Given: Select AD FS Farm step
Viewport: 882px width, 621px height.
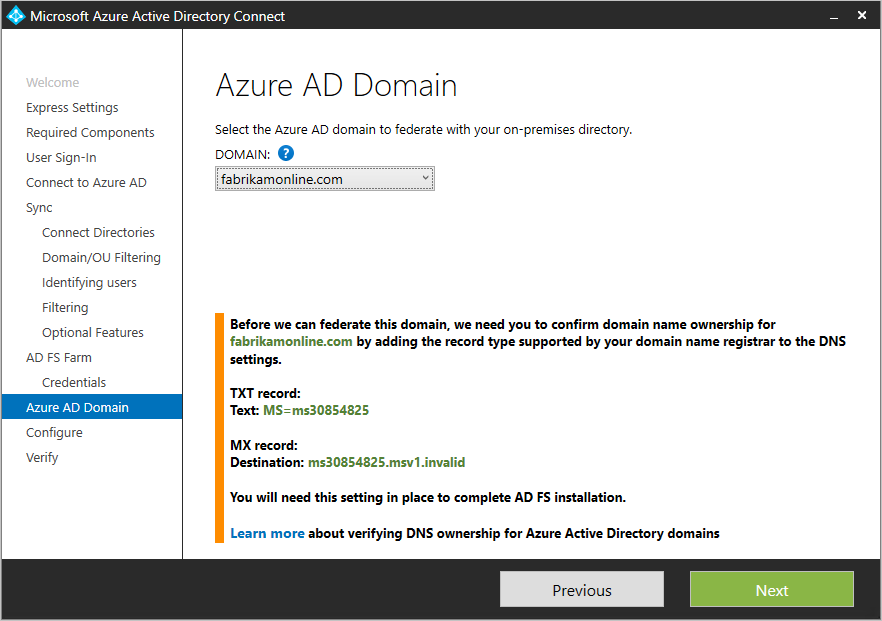Looking at the screenshot, I should pos(59,357).
